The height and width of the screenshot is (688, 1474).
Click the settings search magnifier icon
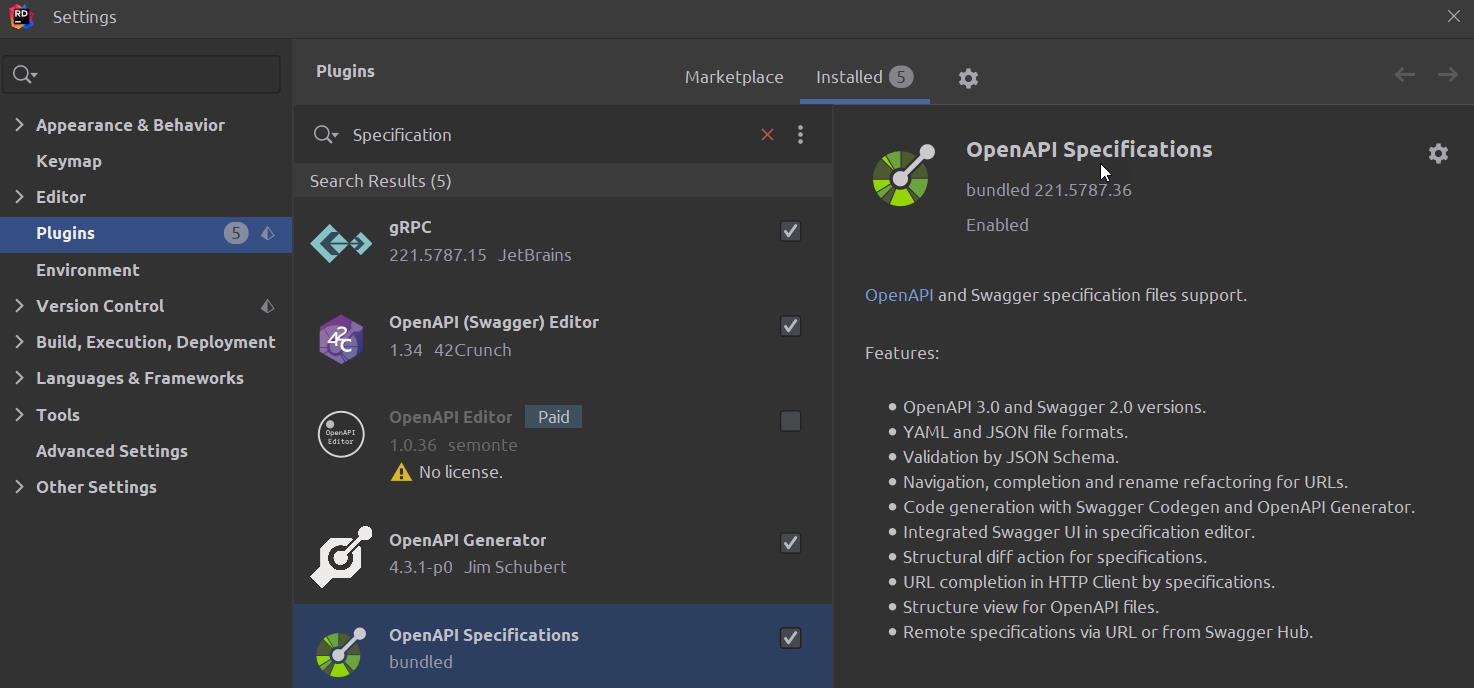tap(24, 75)
